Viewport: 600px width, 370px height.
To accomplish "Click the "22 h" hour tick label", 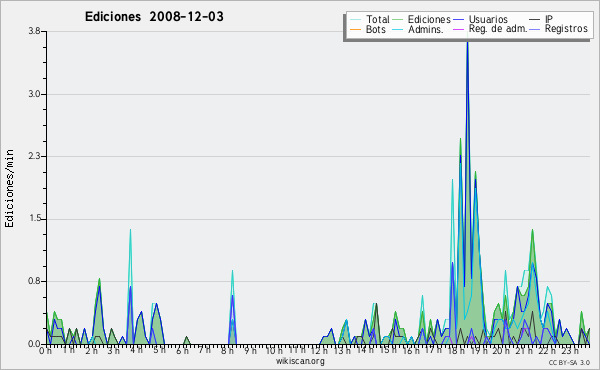I will tap(546, 351).
